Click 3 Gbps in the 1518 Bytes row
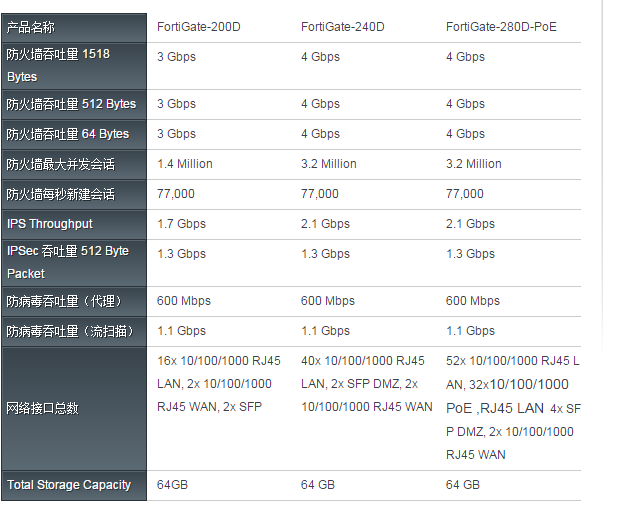This screenshot has height=512, width=621. click(176, 57)
